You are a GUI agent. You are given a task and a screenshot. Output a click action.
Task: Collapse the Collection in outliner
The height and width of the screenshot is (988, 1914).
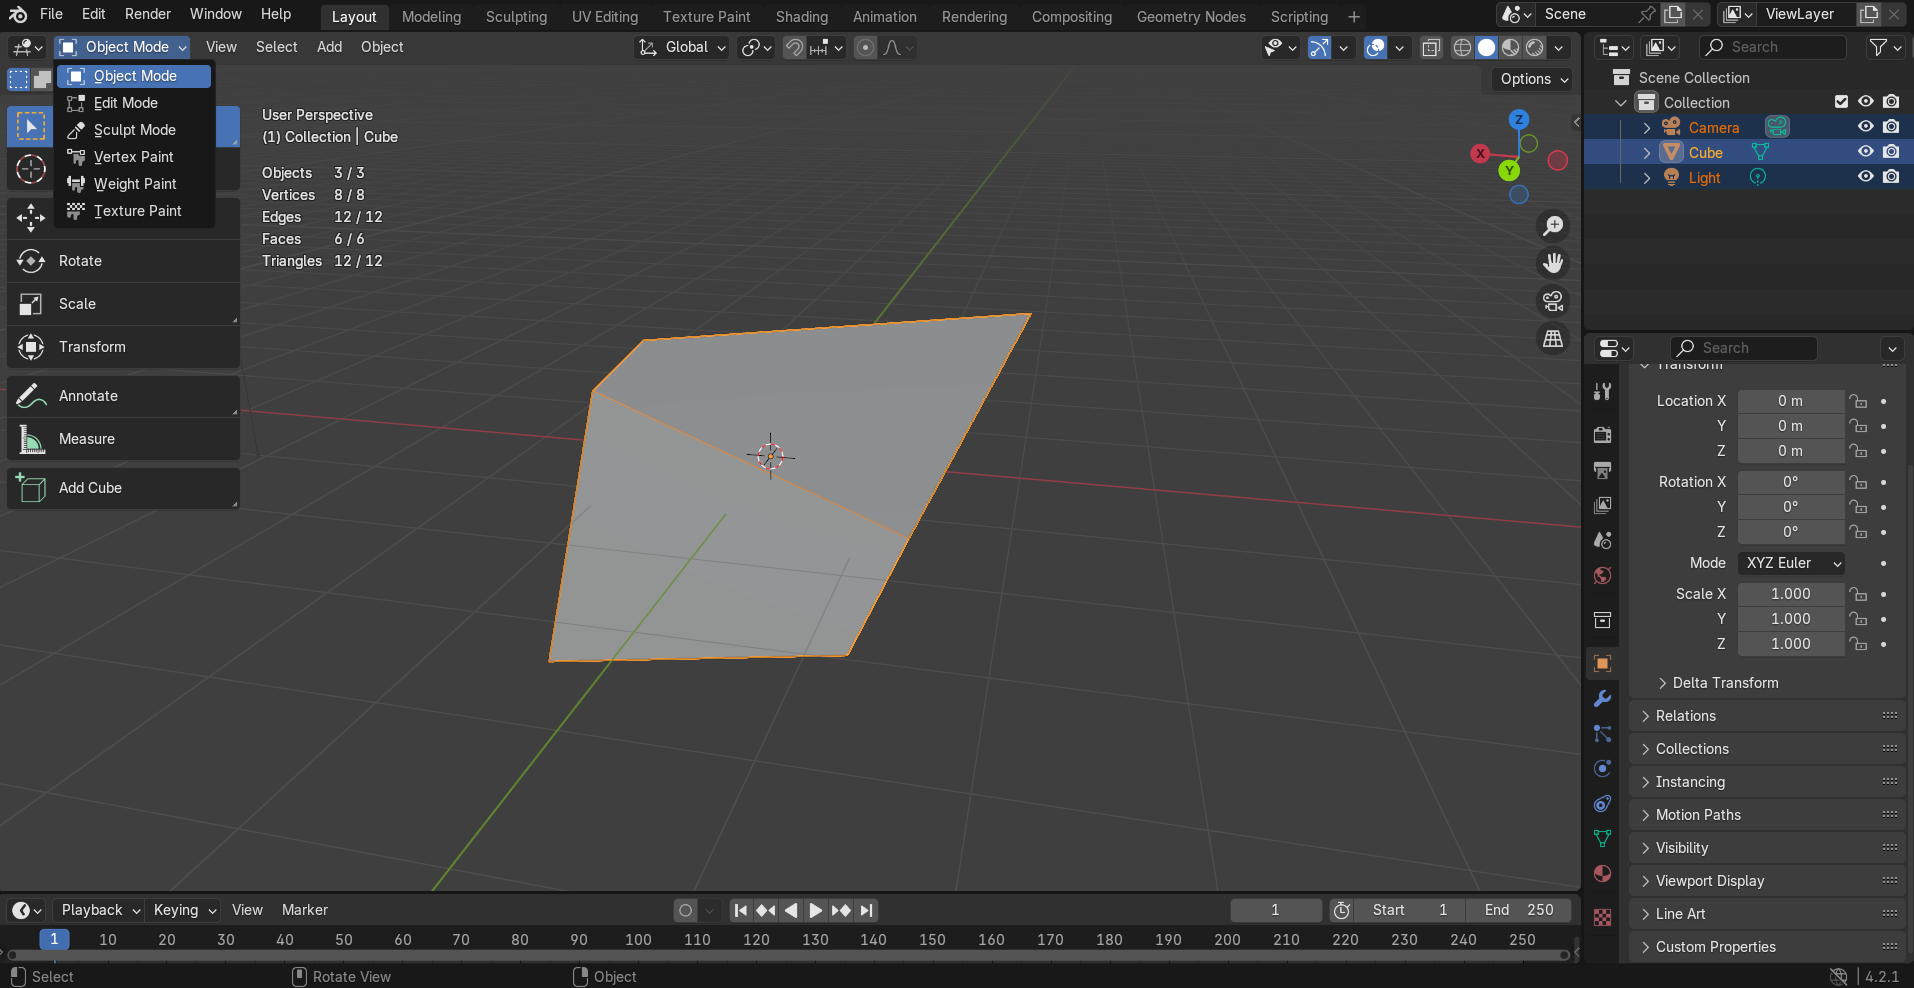1621,103
